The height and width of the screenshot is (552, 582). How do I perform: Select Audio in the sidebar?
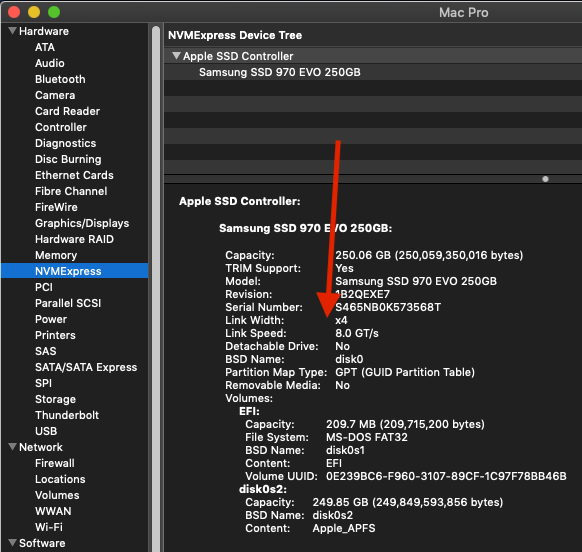pyautogui.click(x=50, y=63)
